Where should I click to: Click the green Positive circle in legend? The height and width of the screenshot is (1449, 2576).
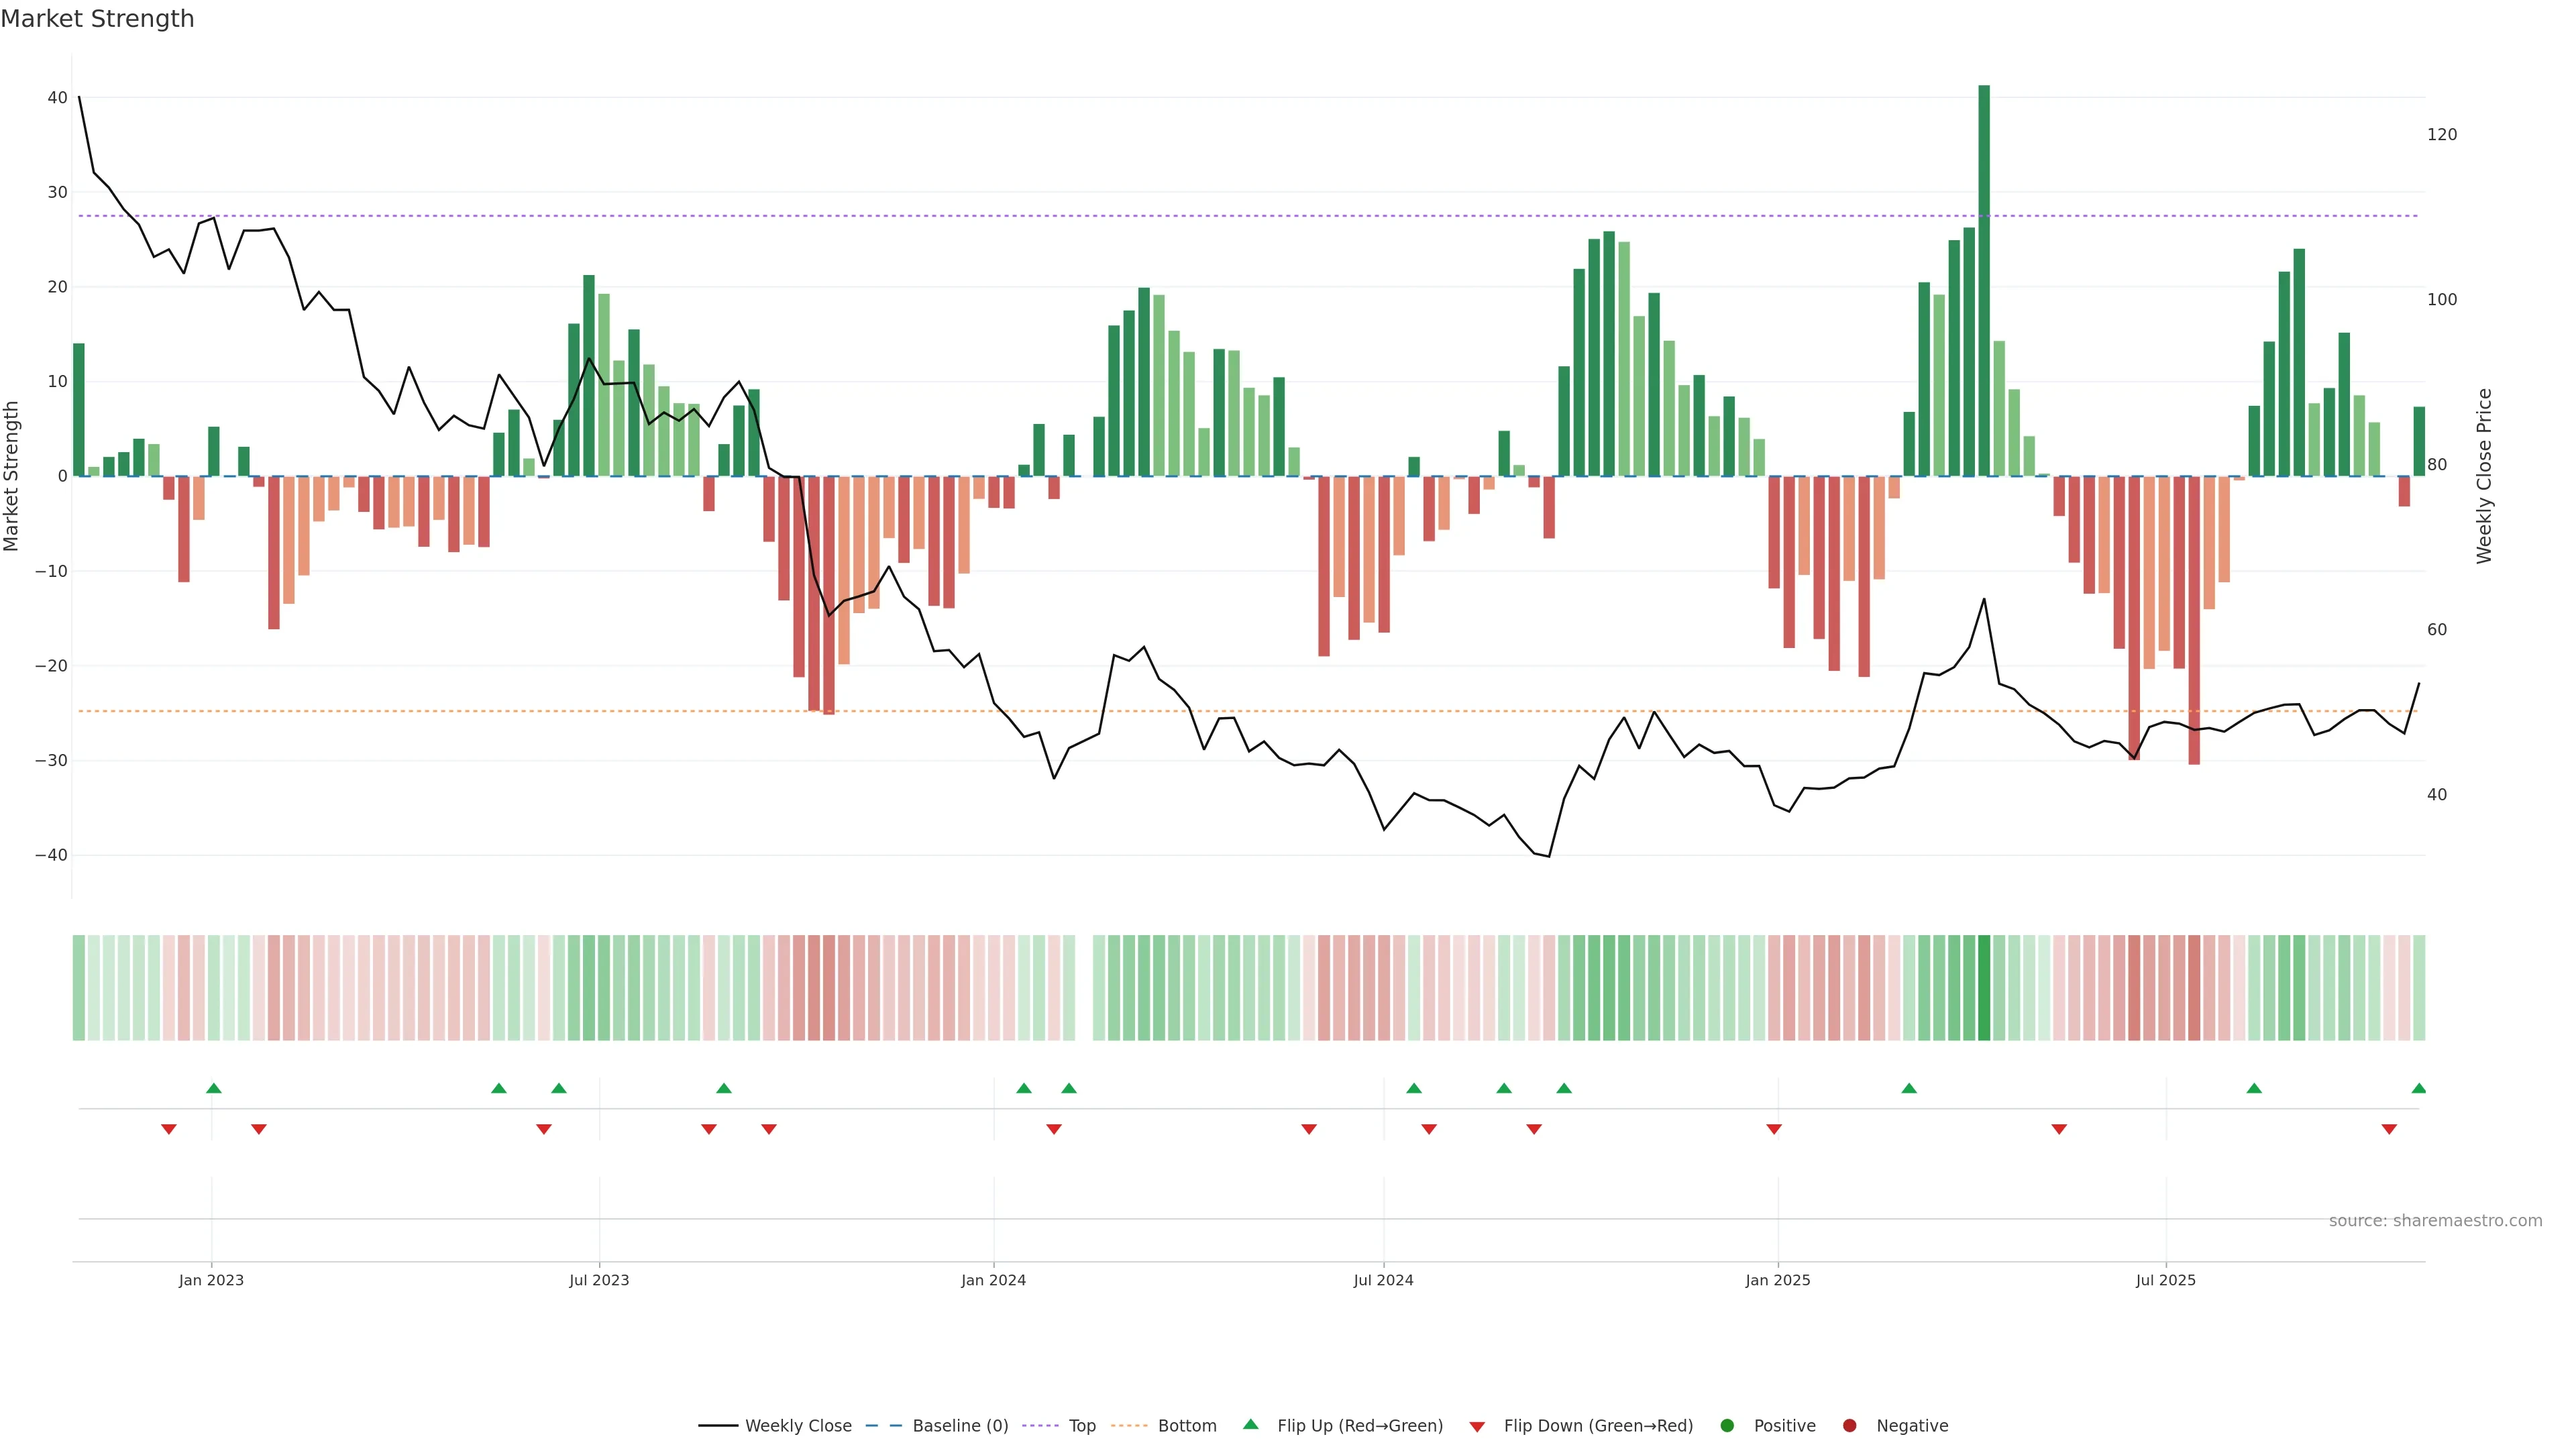1727,1426
